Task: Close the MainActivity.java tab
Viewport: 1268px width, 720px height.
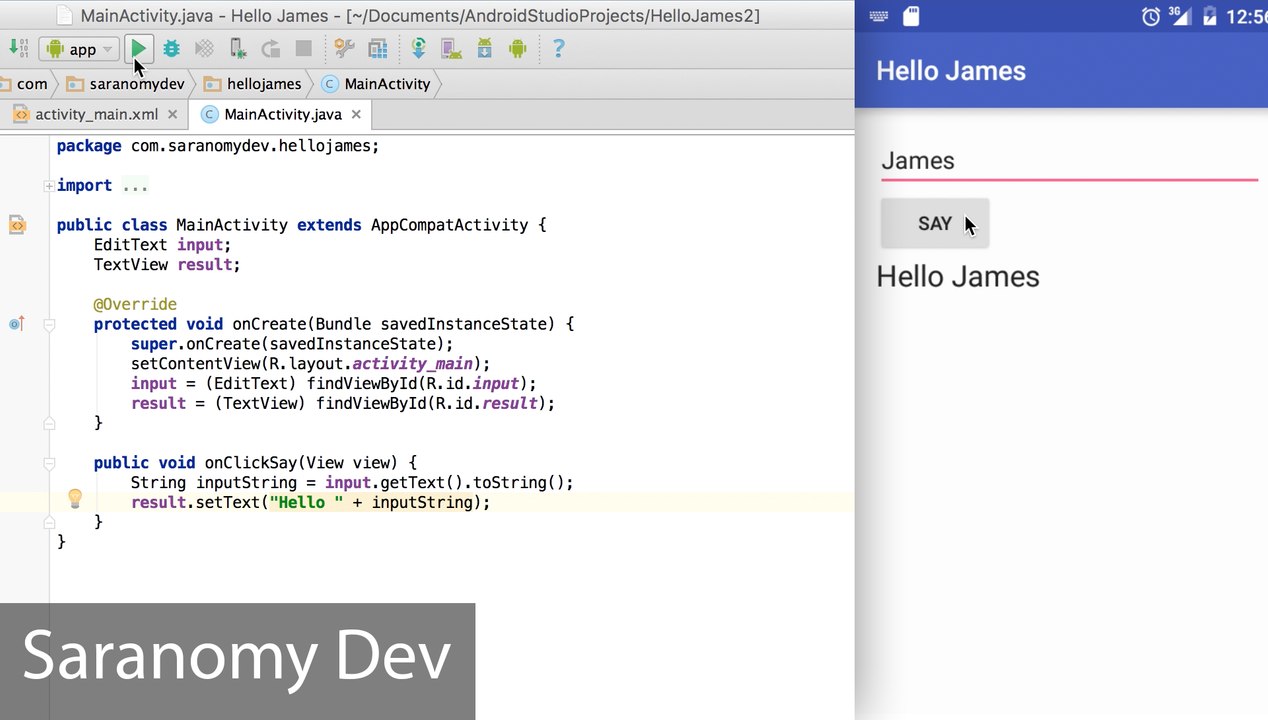Action: tap(356, 115)
